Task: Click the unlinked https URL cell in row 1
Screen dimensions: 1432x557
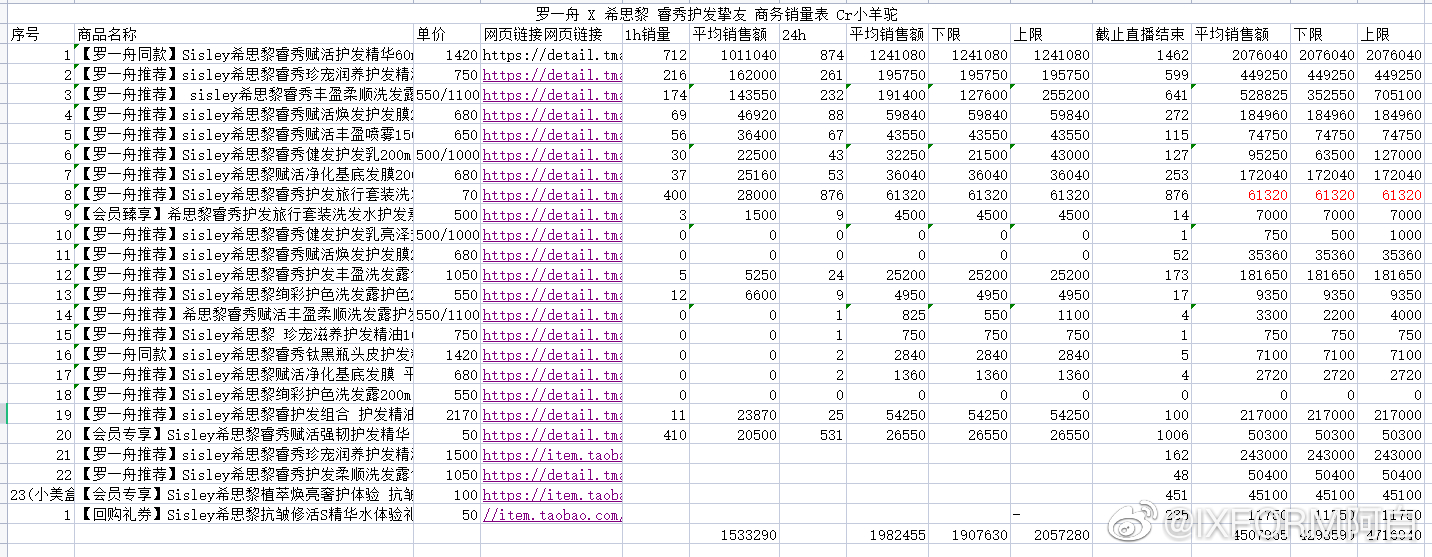Action: 552,55
